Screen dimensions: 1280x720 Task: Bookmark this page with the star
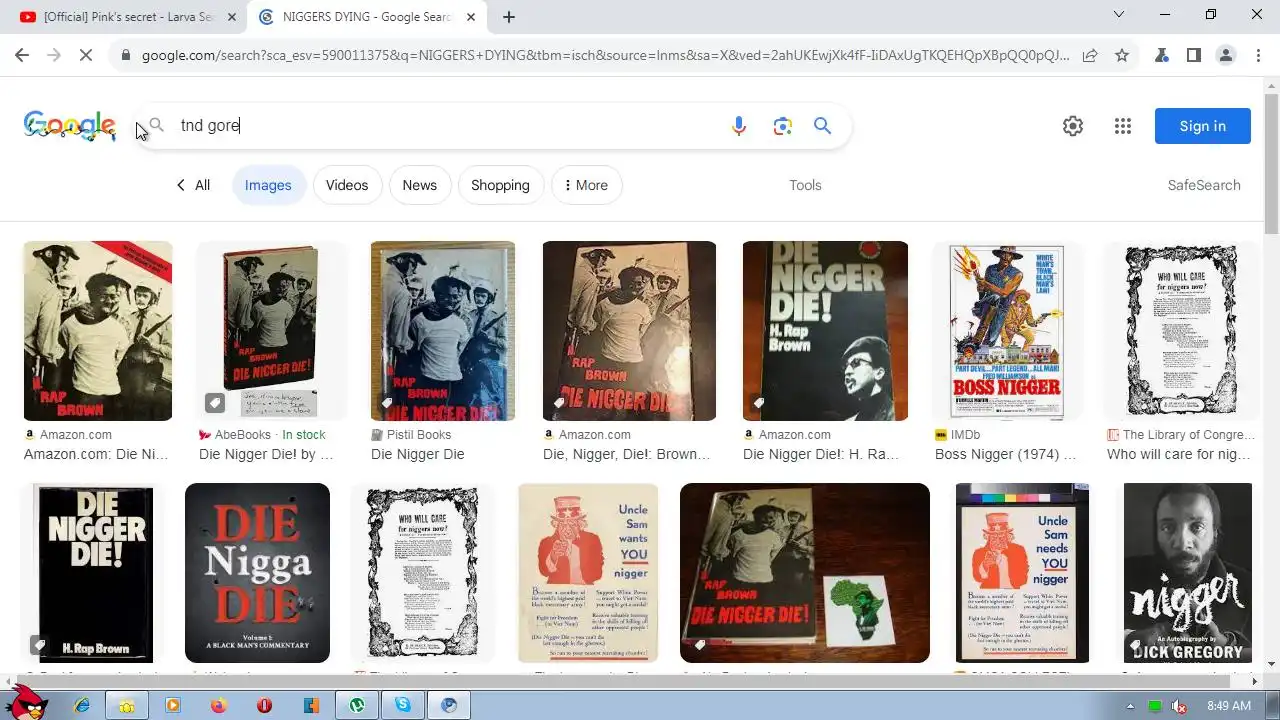point(1122,55)
